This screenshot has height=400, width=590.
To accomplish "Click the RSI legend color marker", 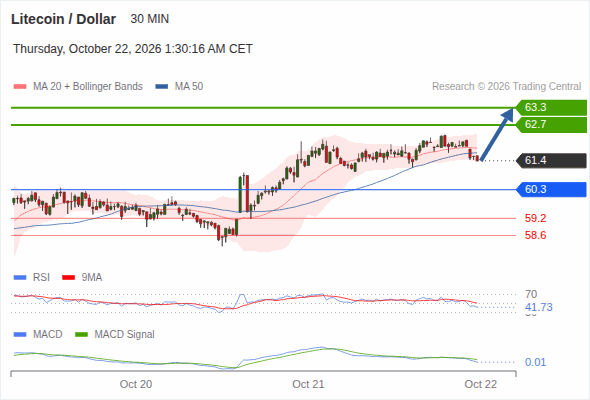I will [20, 278].
